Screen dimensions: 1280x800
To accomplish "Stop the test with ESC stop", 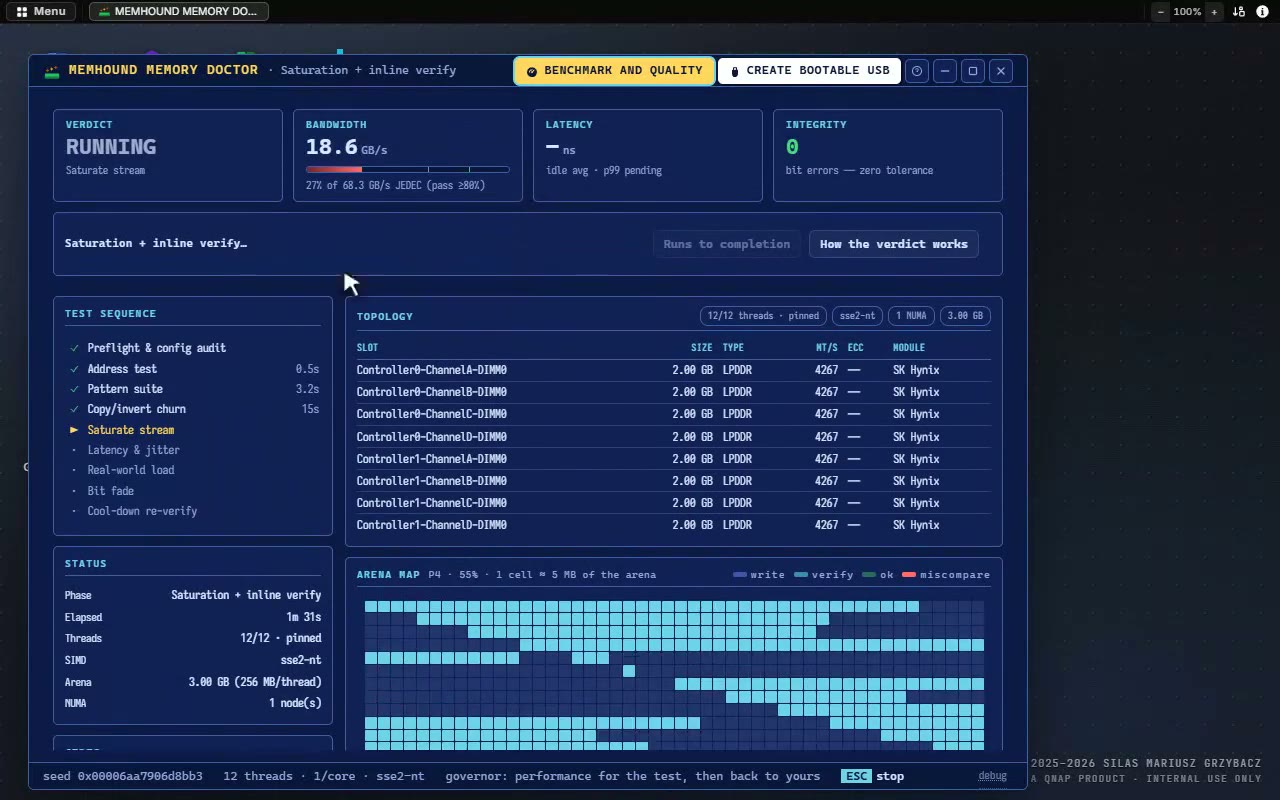I will tap(873, 776).
